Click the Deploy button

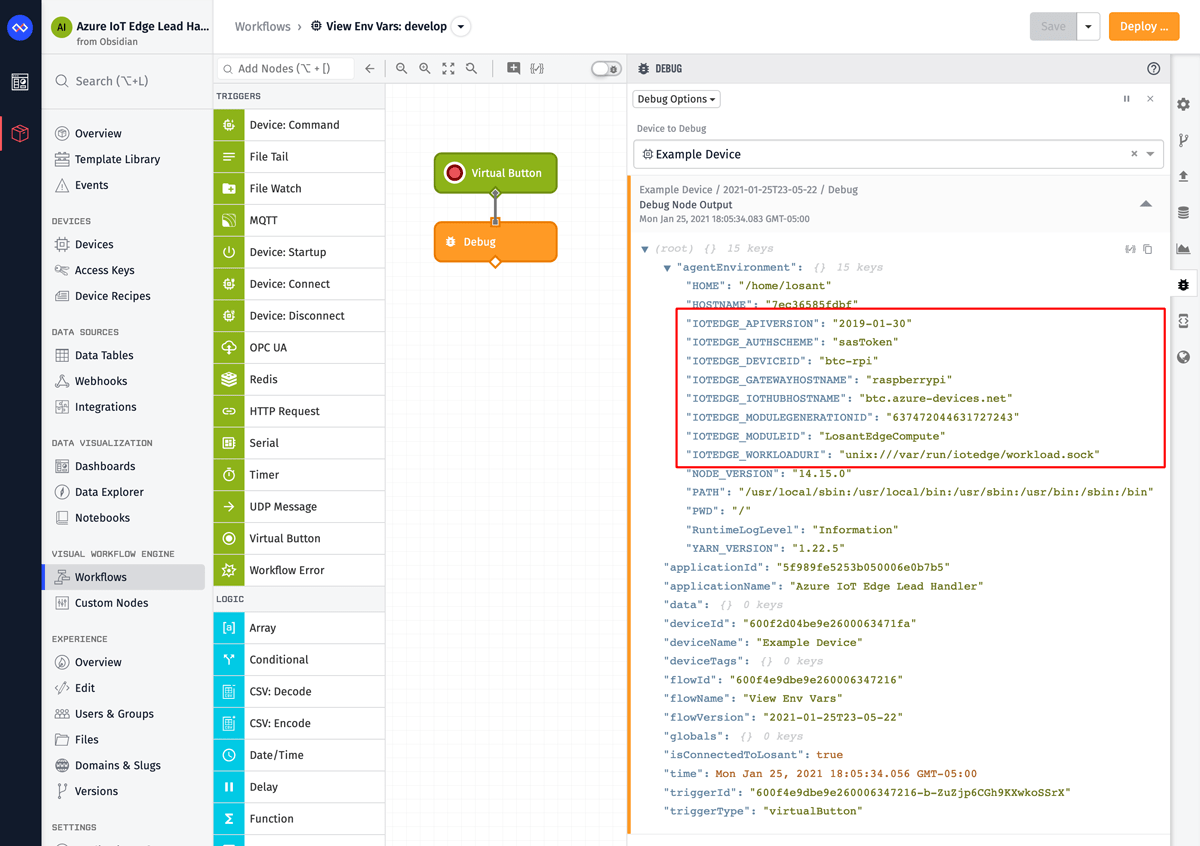[1144, 27]
